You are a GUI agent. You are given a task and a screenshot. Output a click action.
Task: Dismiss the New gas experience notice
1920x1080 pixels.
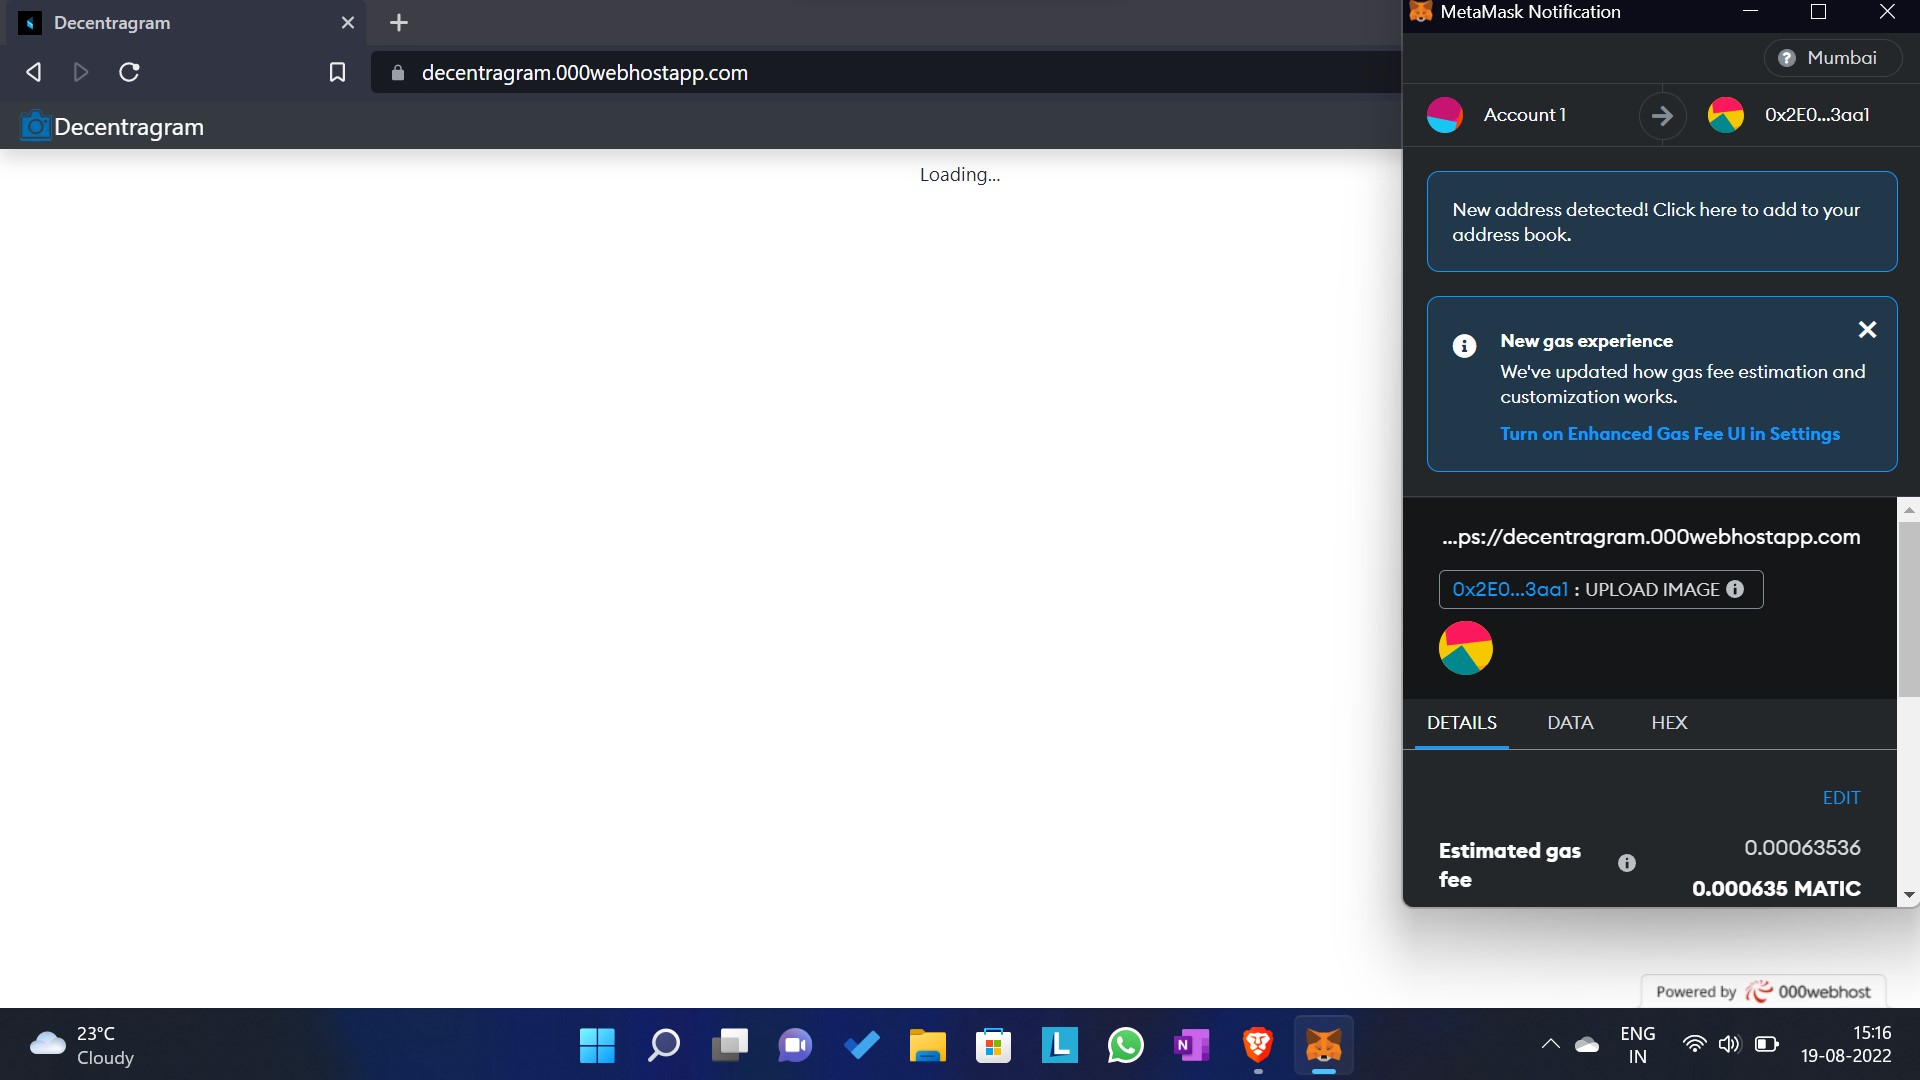coord(1866,330)
